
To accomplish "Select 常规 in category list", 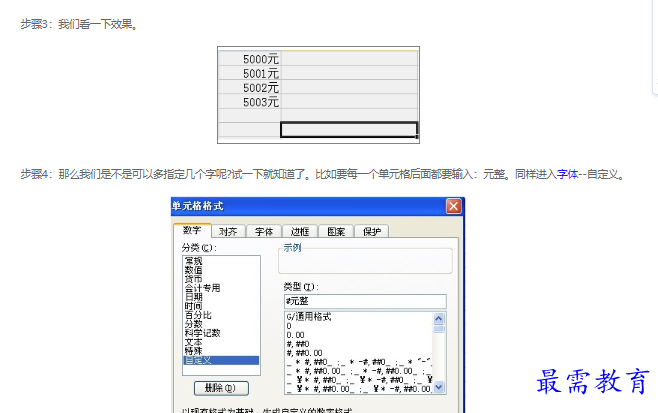I will [221, 261].
